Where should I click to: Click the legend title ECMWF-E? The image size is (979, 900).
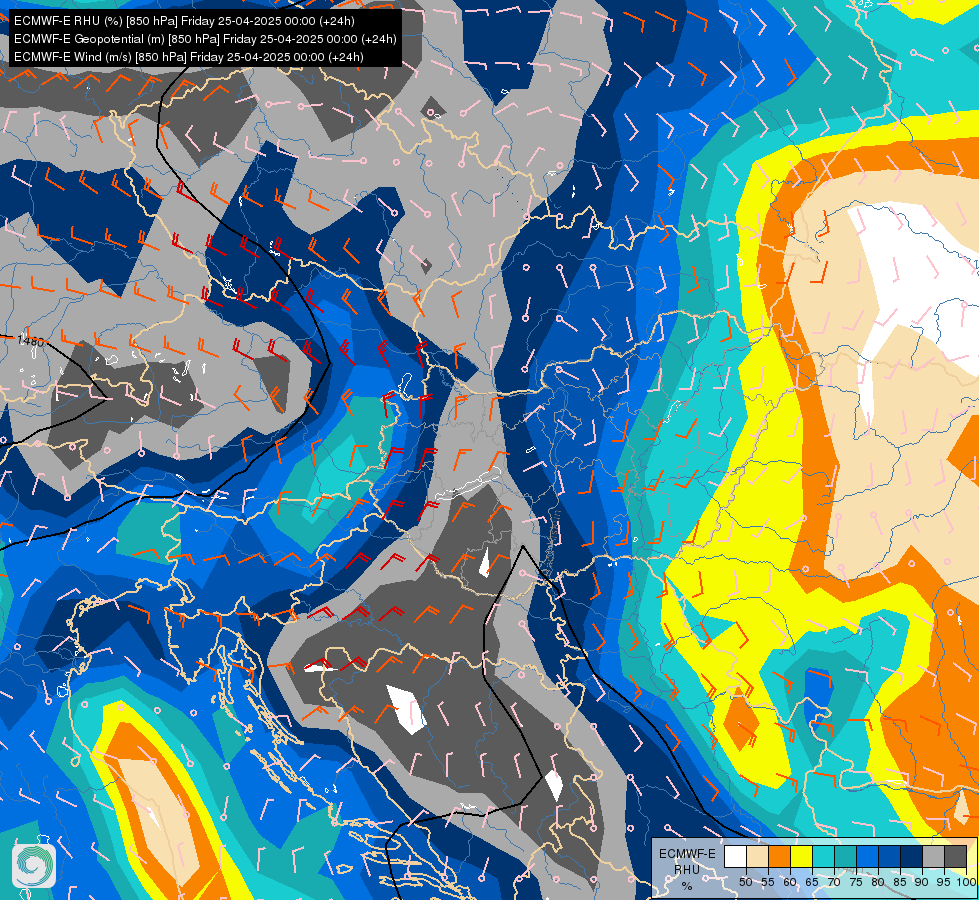coord(687,854)
